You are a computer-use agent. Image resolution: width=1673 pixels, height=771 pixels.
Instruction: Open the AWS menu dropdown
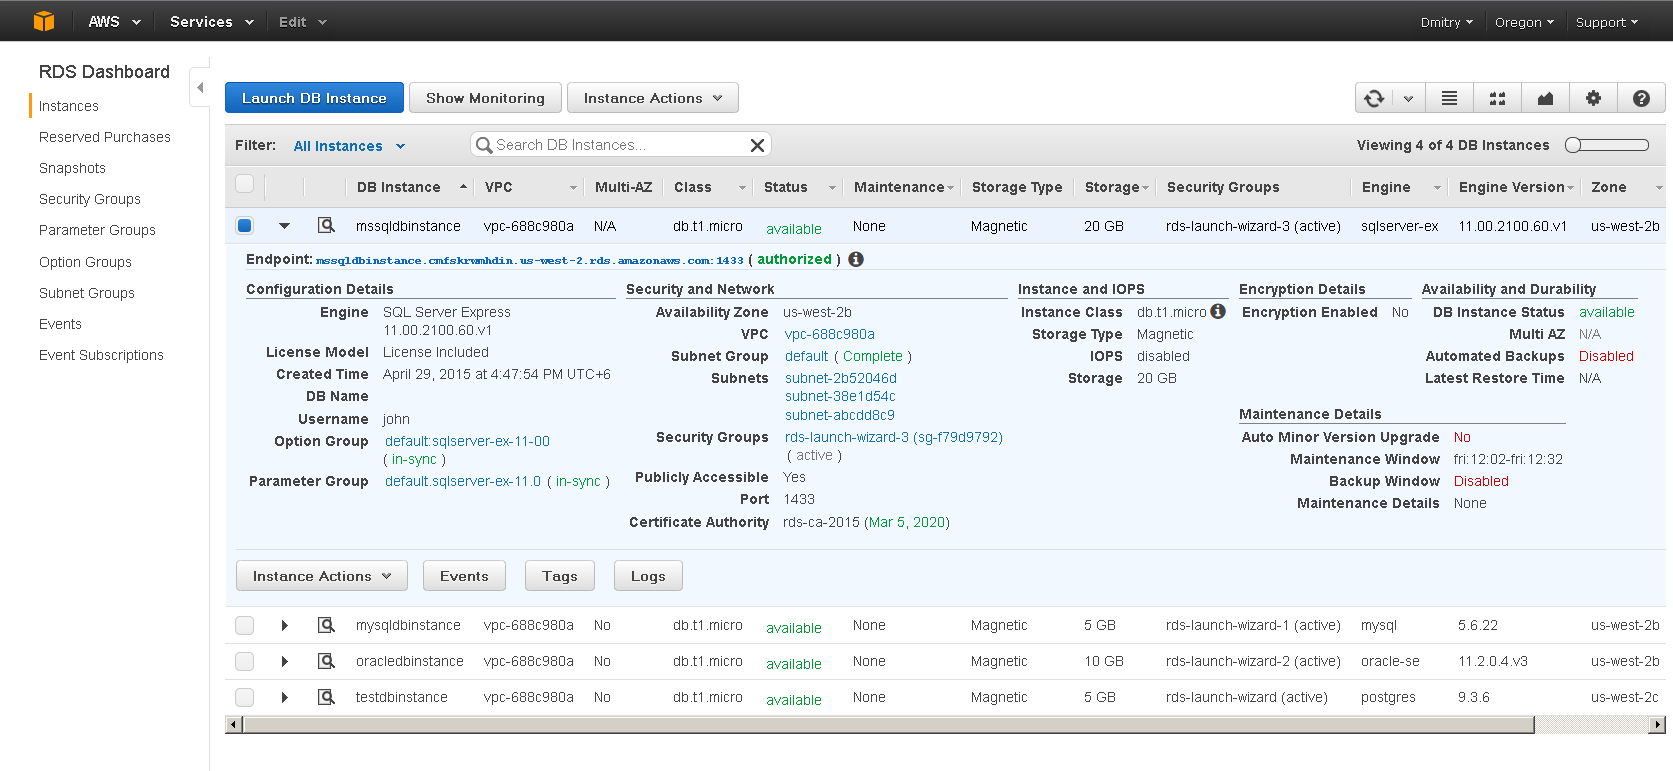114,21
